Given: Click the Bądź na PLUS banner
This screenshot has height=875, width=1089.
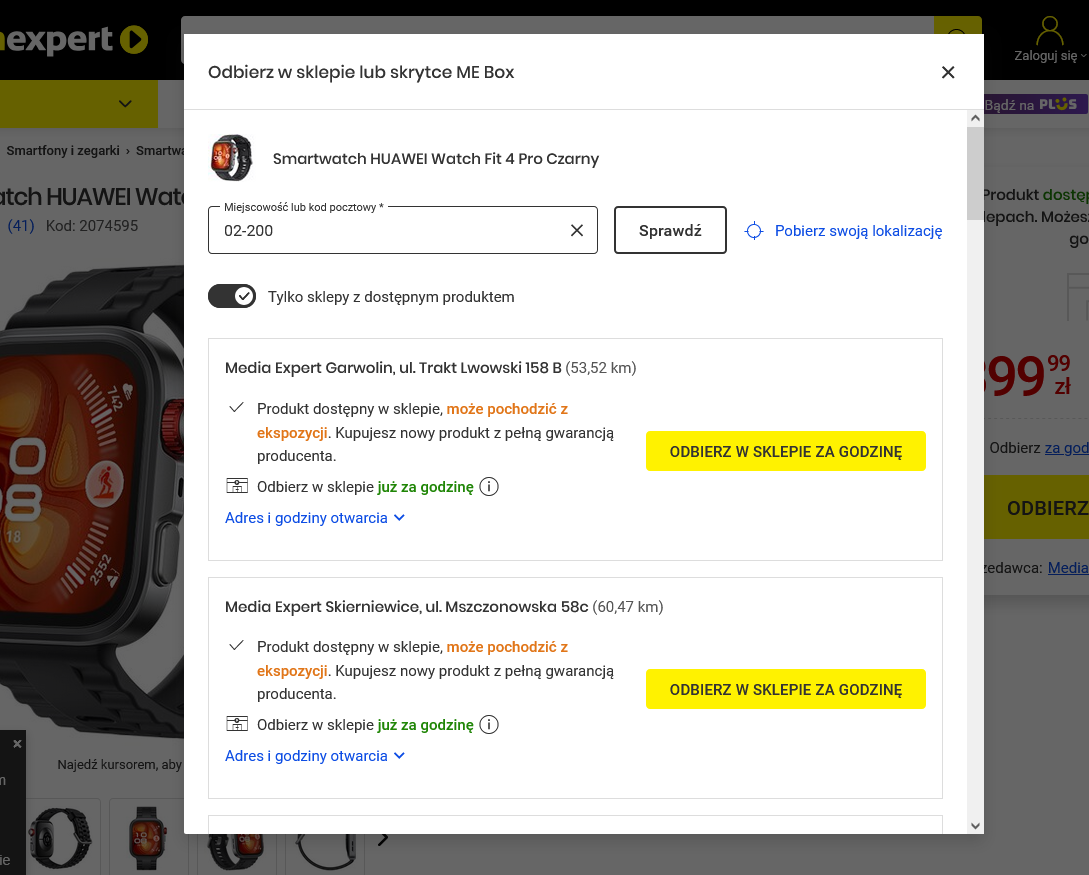Looking at the screenshot, I should click(1036, 105).
